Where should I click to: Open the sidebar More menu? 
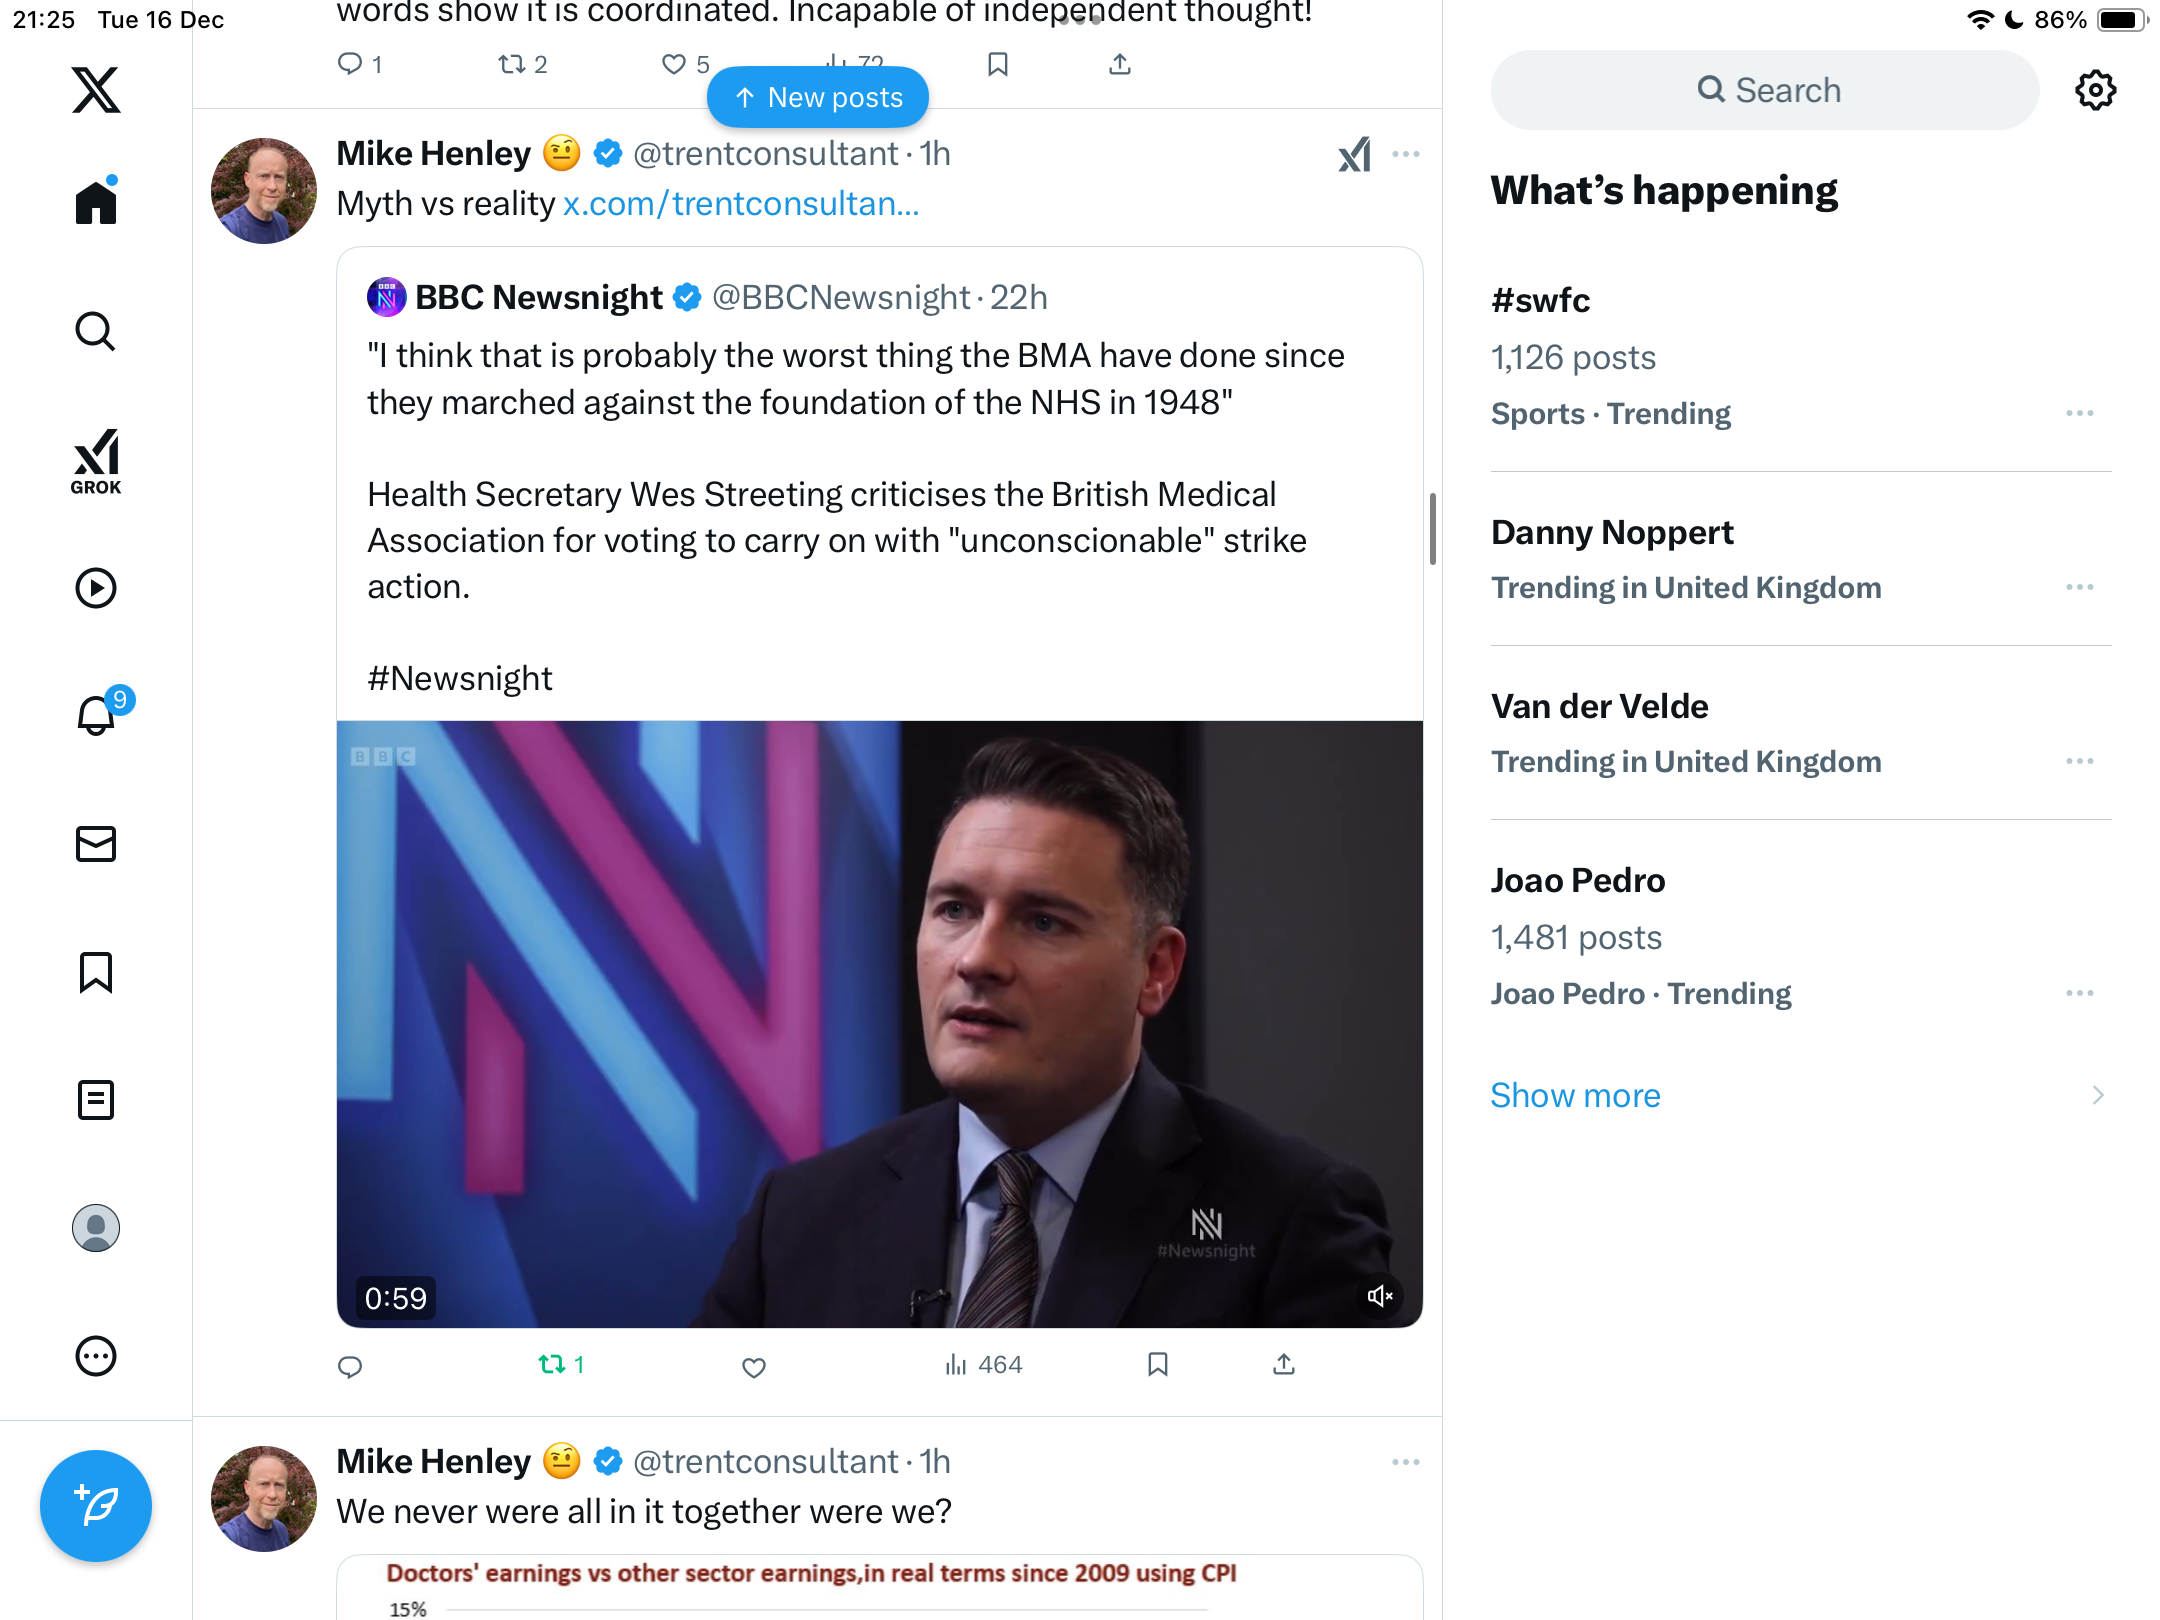[x=96, y=1356]
